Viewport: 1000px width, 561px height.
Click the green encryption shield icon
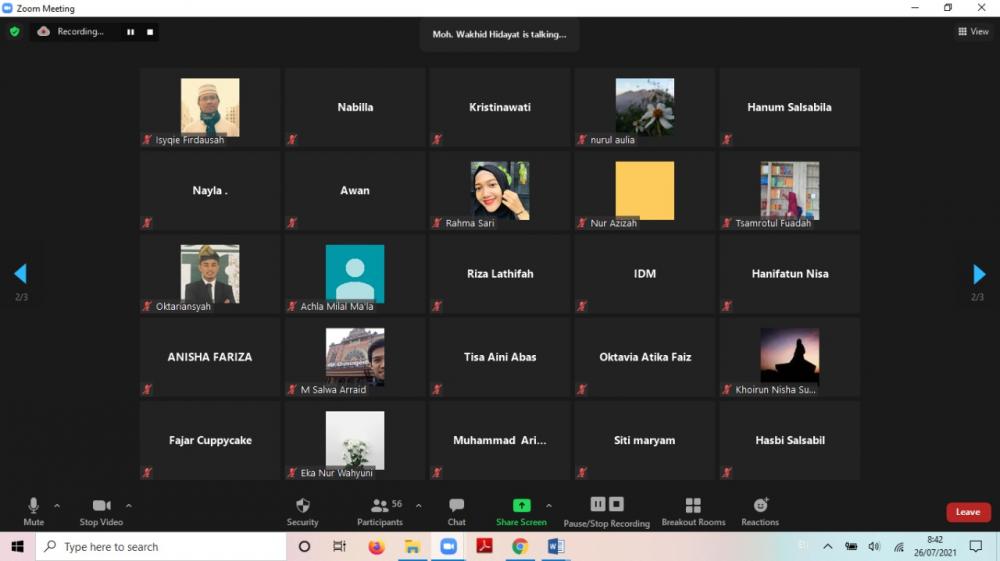pos(14,32)
